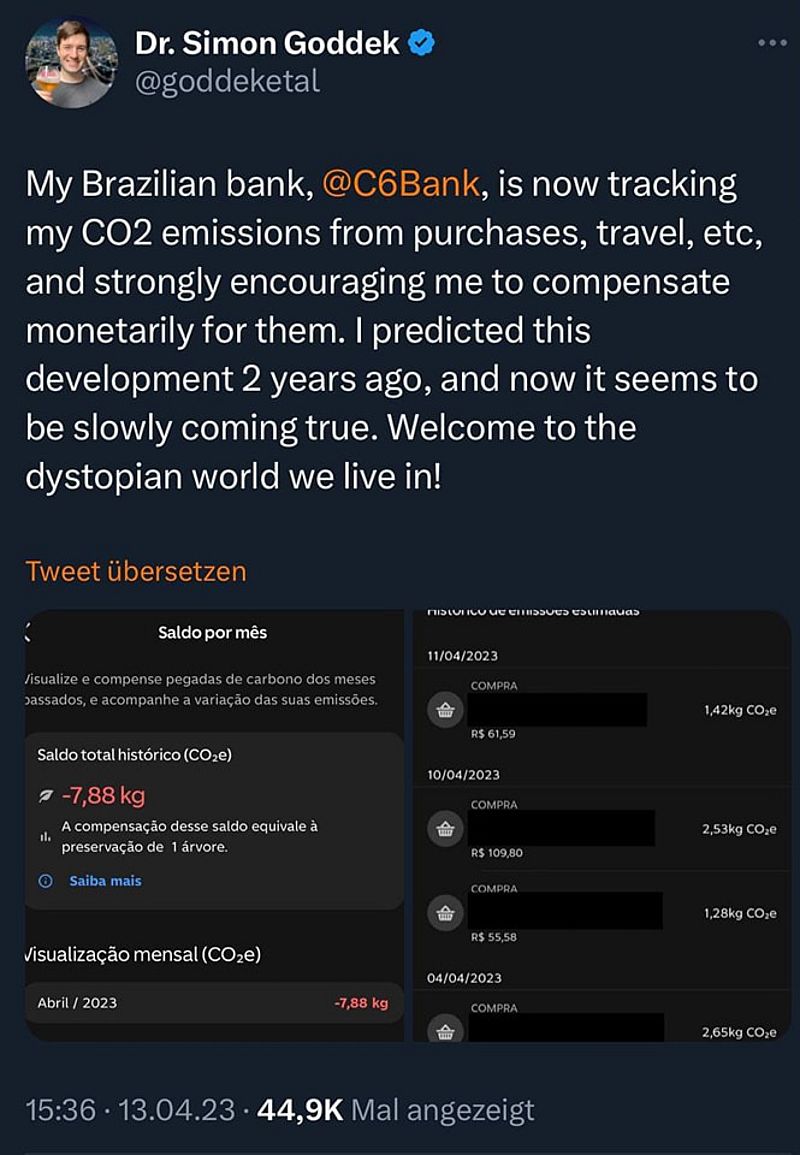Click the basket icon for R$ 109,80 purchase

445,828
